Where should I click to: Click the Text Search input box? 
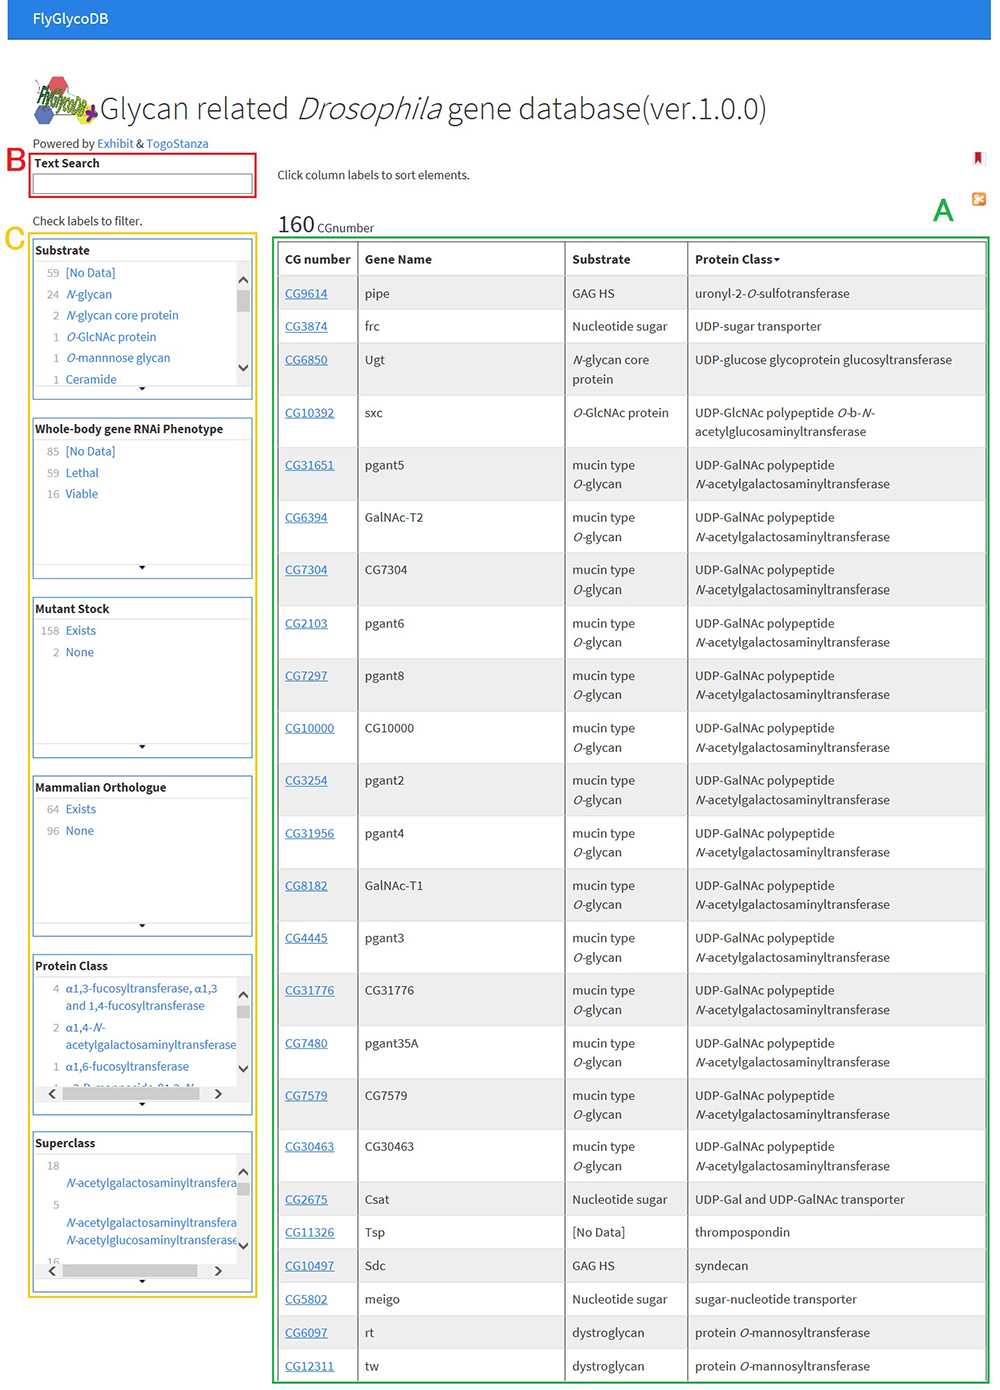click(x=142, y=184)
